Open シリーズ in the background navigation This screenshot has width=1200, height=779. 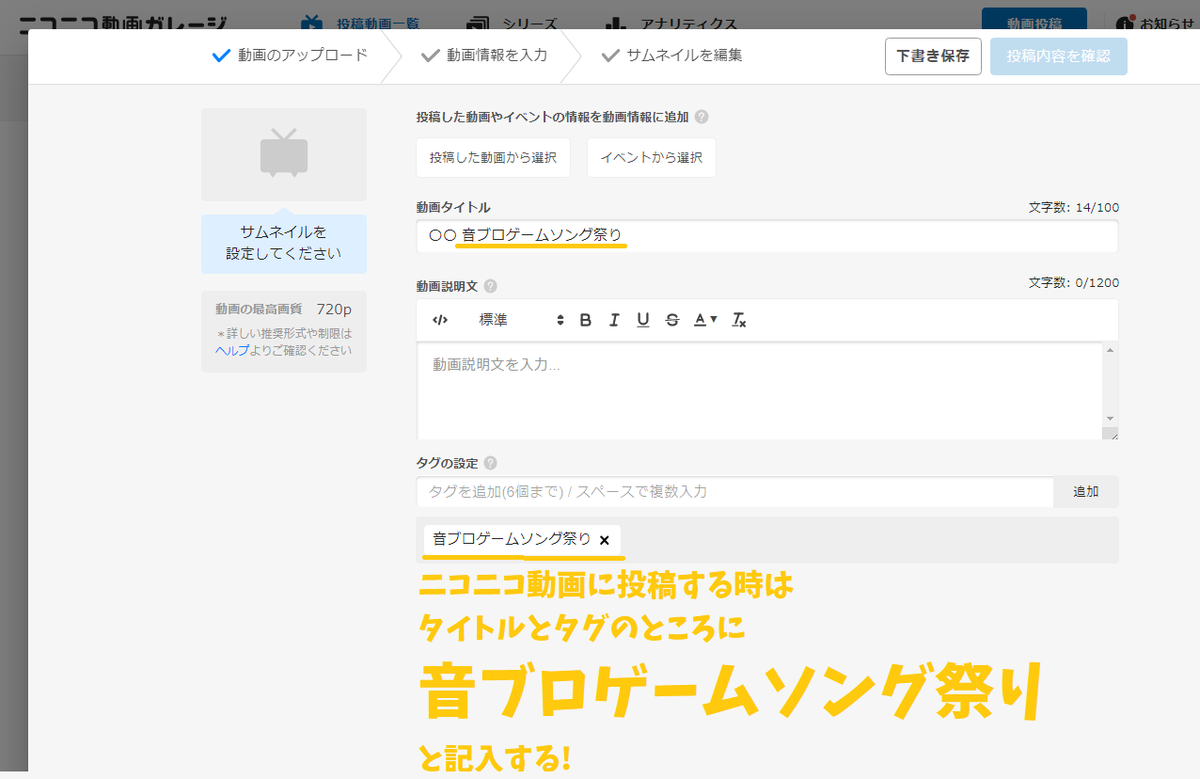click(513, 24)
